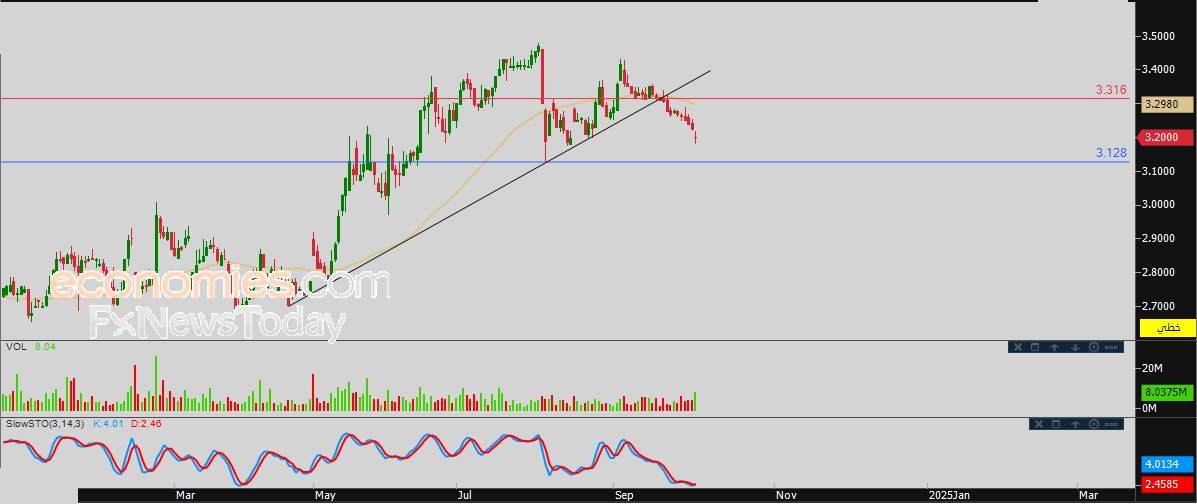The width and height of the screenshot is (1197, 504).
Task: Click the 4.0134 blue stochastic tag
Action: (1166, 464)
